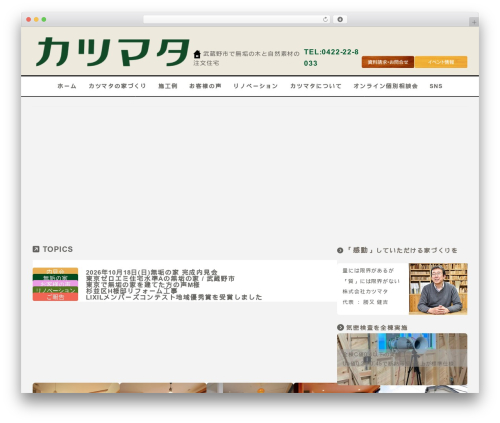
Task: Open 東京ゼロエミ住宅水準Aの無垢の家 topic
Action: click(160, 278)
